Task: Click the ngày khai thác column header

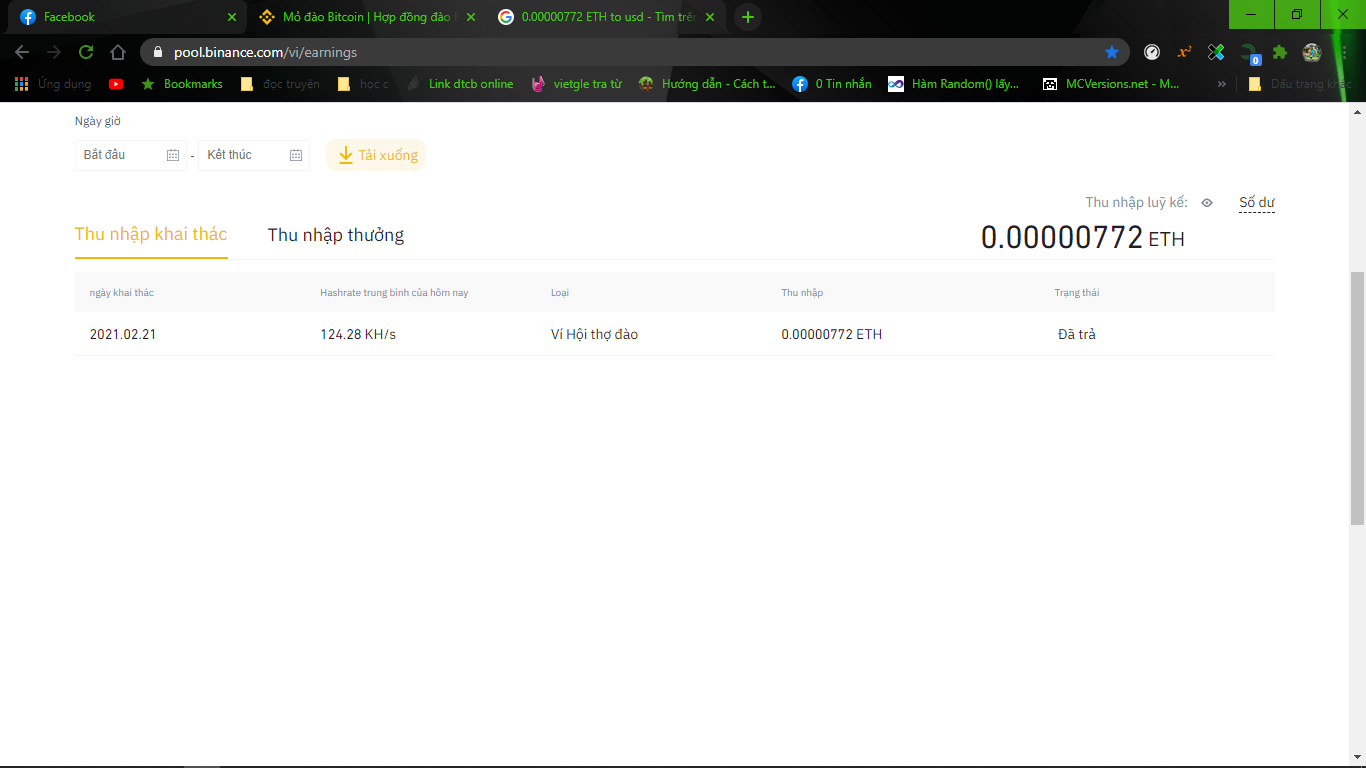Action: tap(122, 292)
